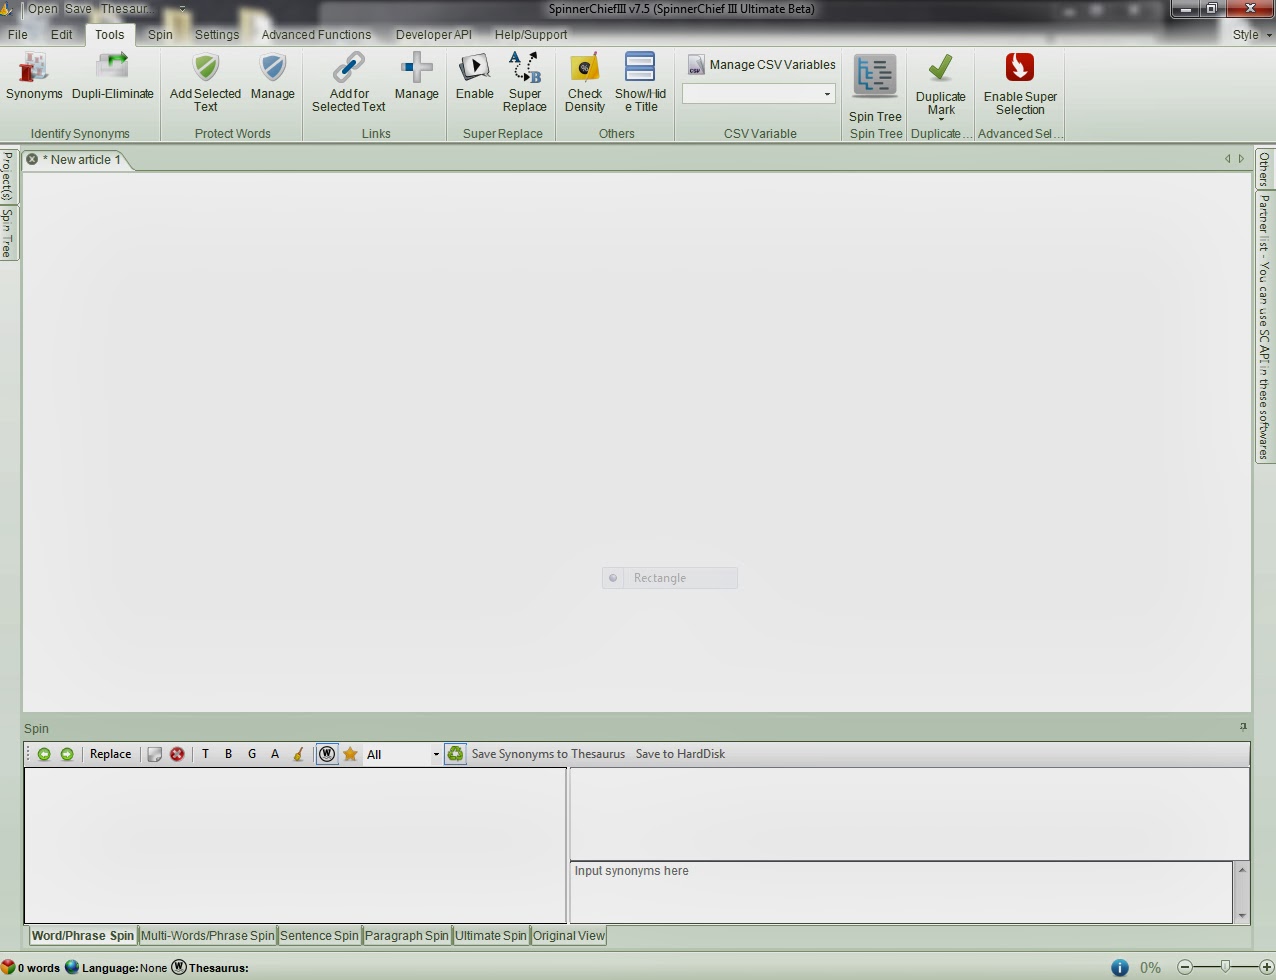1276x980 pixels.
Task: Expand the Project(s) side panel
Action: coord(7,176)
